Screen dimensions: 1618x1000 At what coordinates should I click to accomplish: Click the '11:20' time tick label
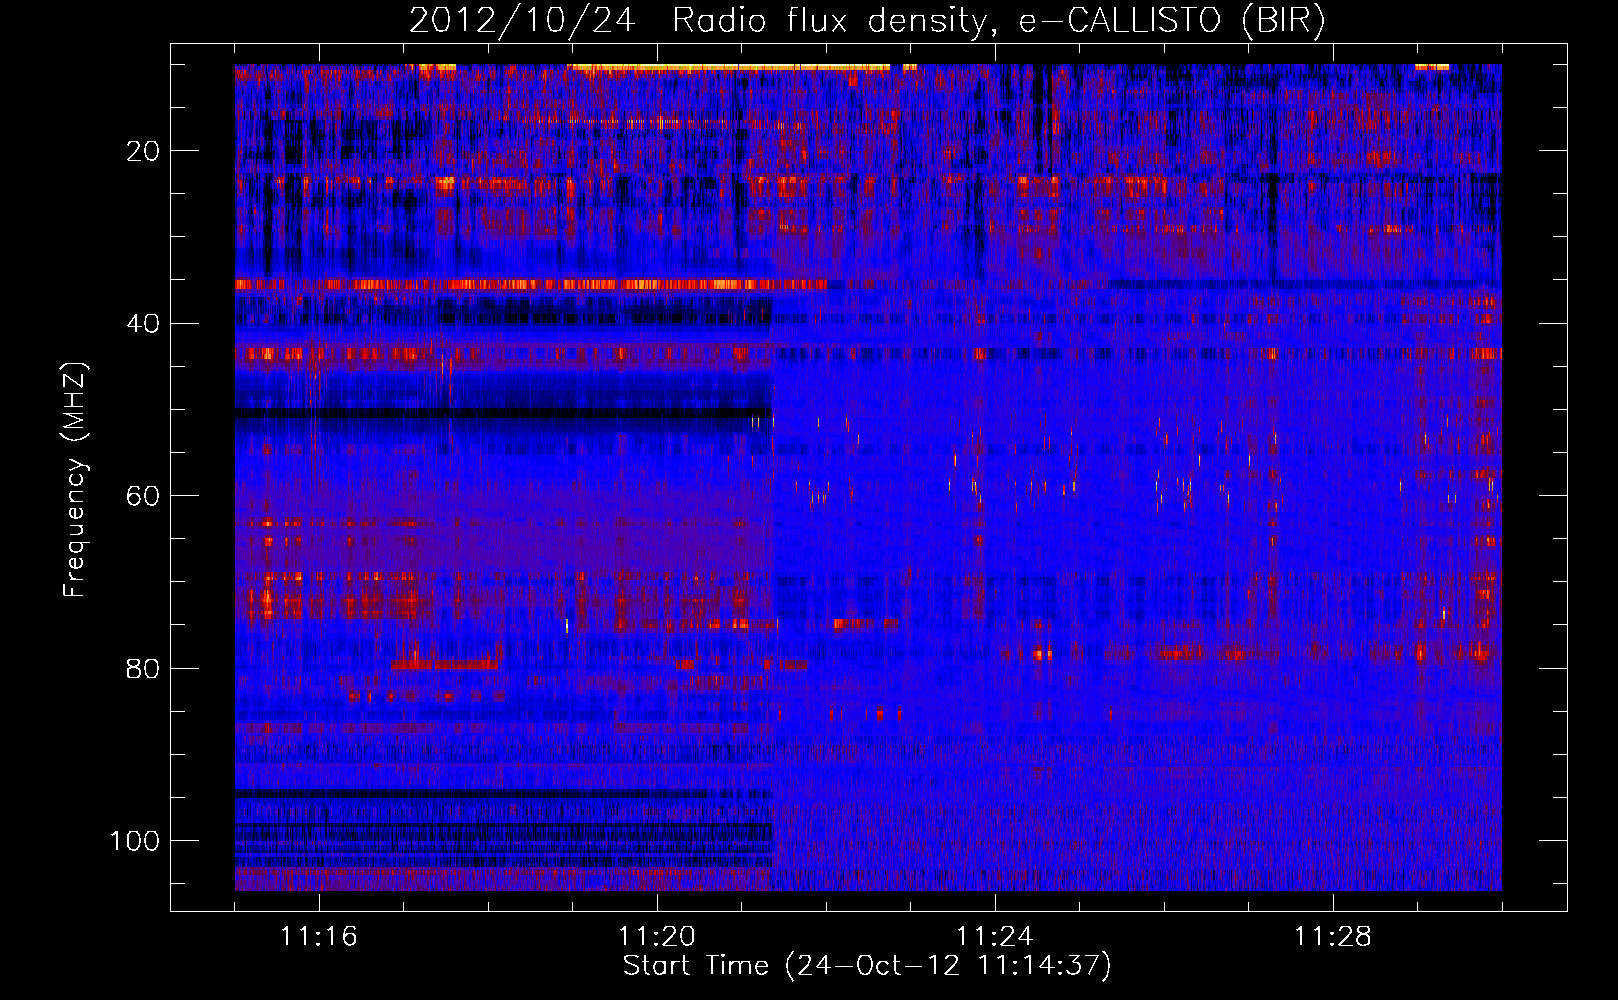click(657, 937)
